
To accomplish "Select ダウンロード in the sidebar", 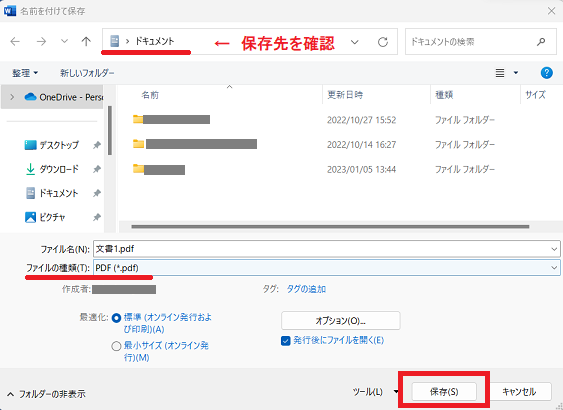I will (59, 169).
